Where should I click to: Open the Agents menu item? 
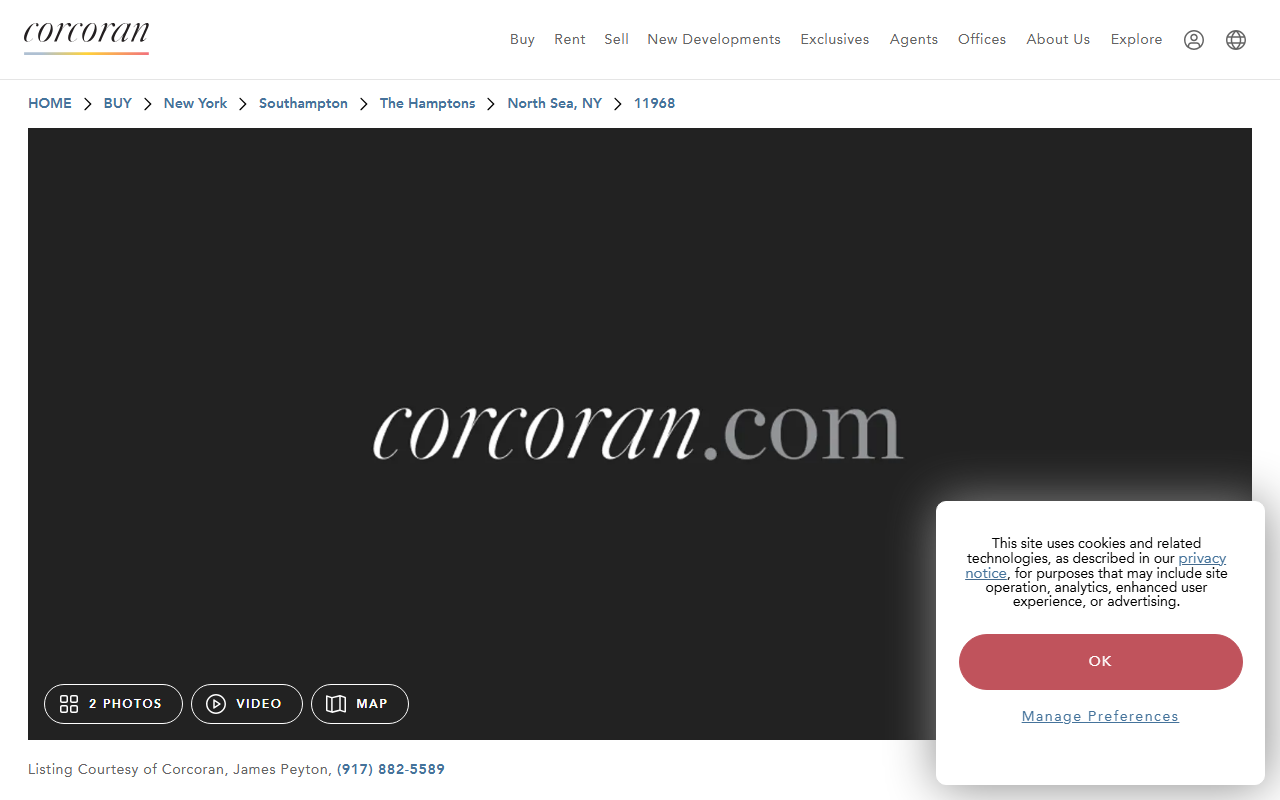pyautogui.click(x=914, y=39)
